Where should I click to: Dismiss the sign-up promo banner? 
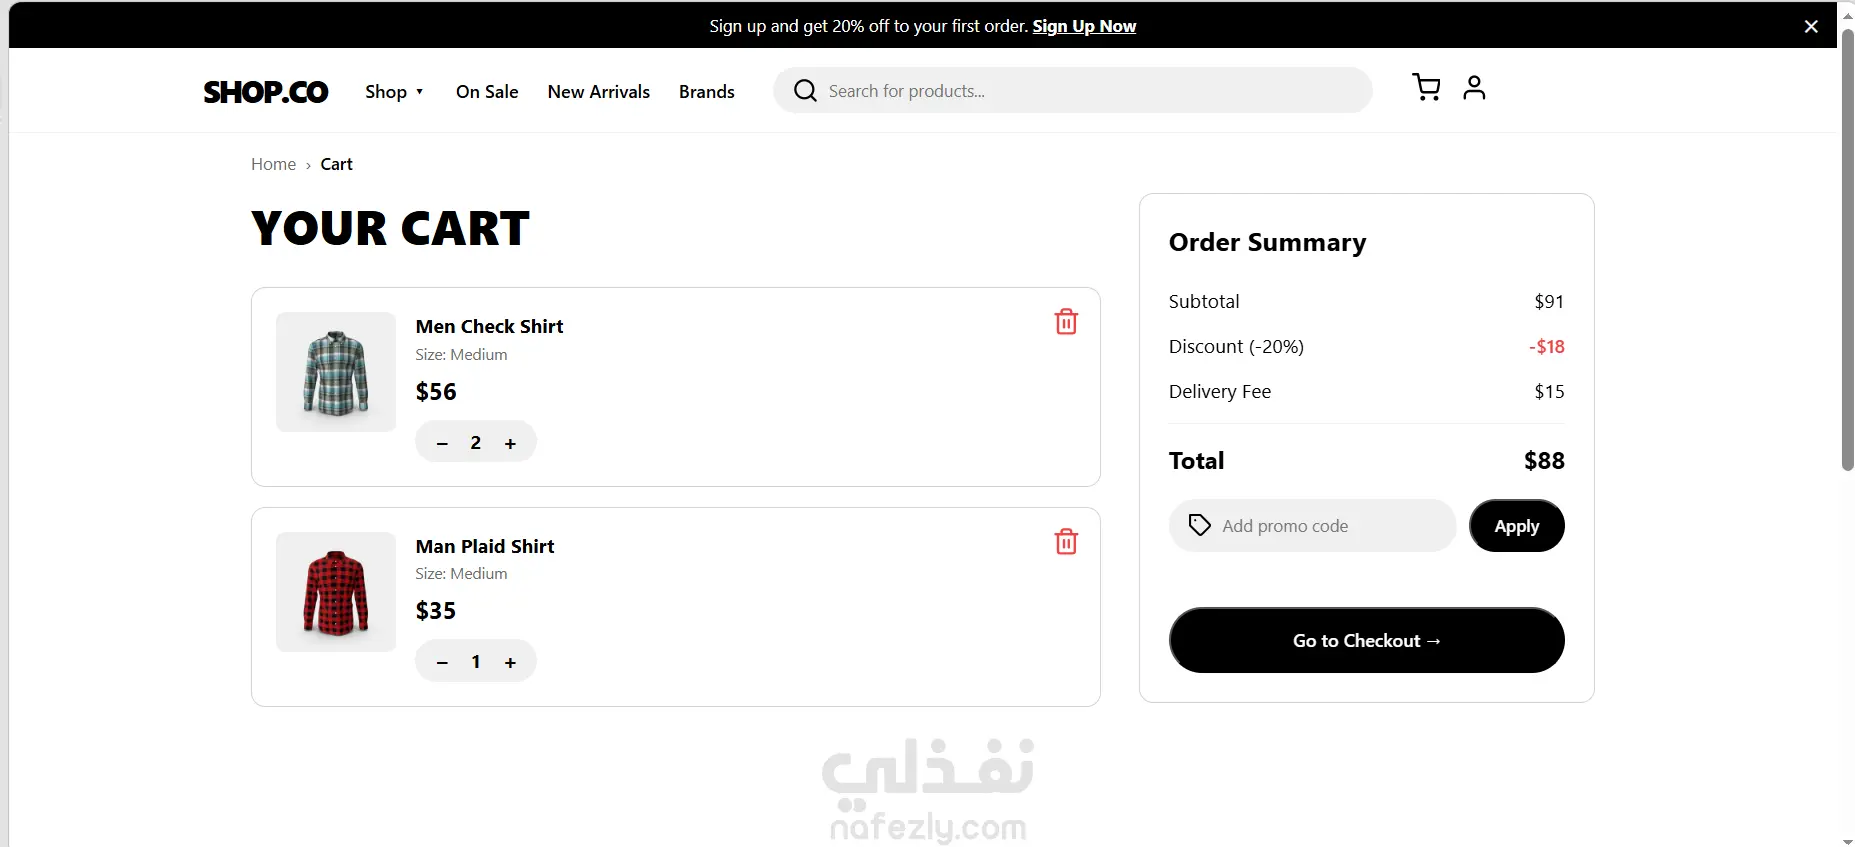pyautogui.click(x=1811, y=26)
